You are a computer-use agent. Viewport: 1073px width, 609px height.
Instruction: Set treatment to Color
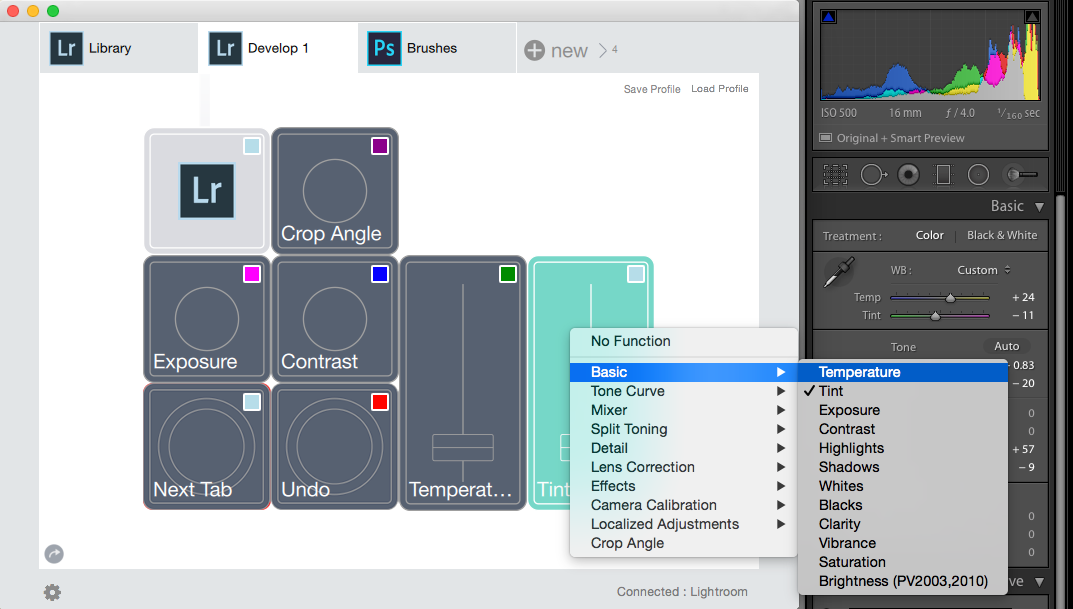929,235
